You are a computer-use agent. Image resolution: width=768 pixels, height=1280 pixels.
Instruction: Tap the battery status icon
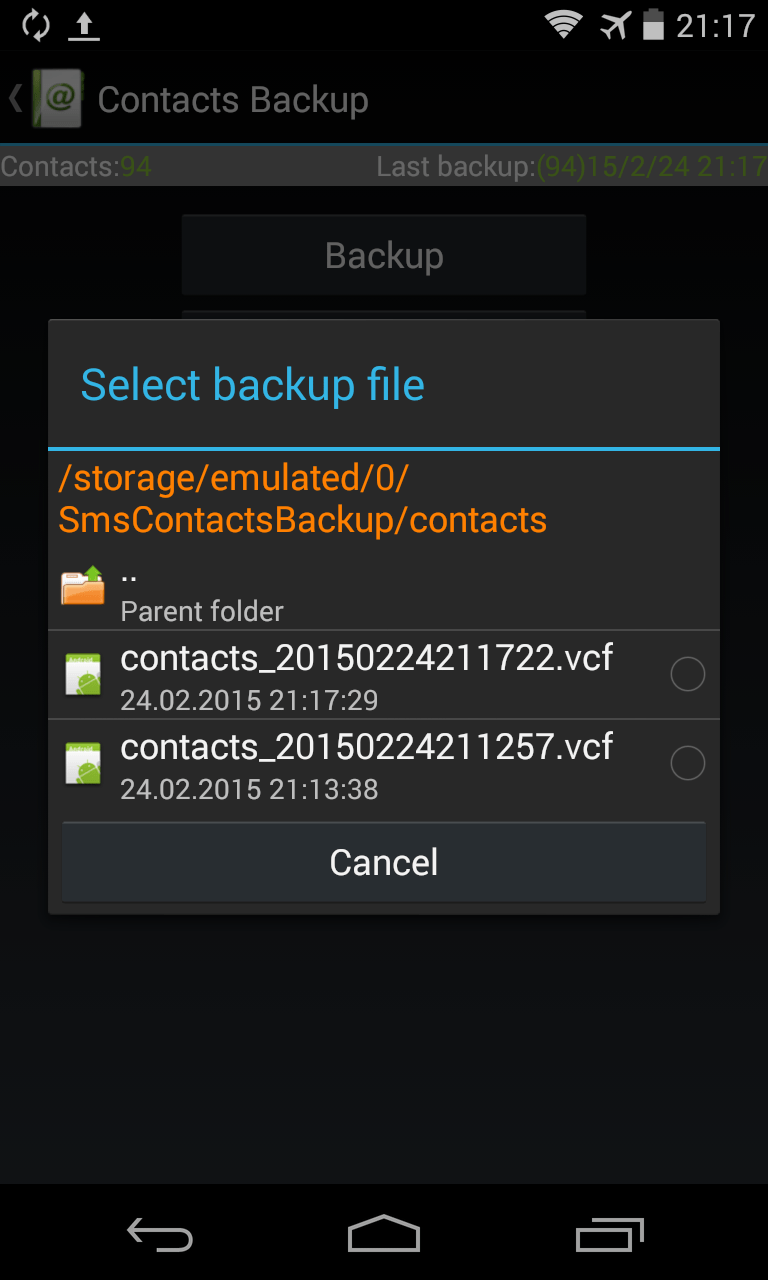(653, 25)
